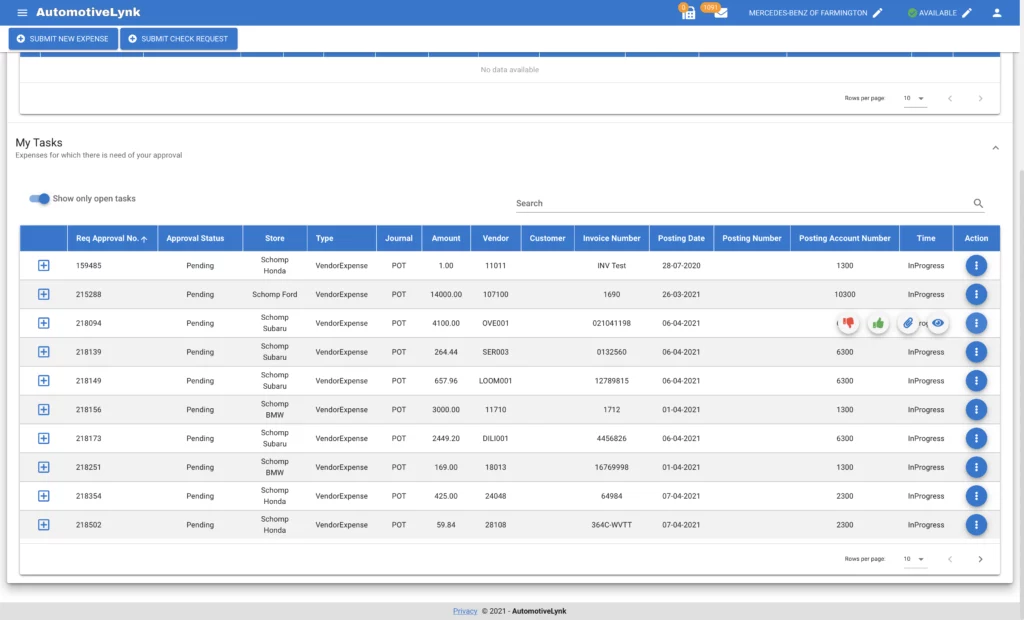Edit Available status pencil icon

[967, 12]
